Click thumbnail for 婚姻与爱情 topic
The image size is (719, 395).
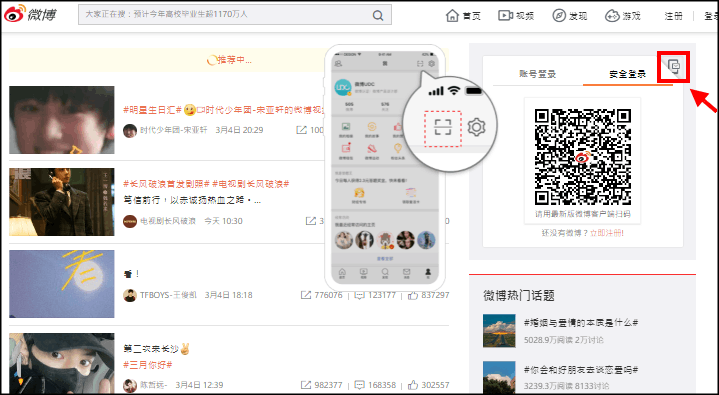pyautogui.click(x=499, y=331)
